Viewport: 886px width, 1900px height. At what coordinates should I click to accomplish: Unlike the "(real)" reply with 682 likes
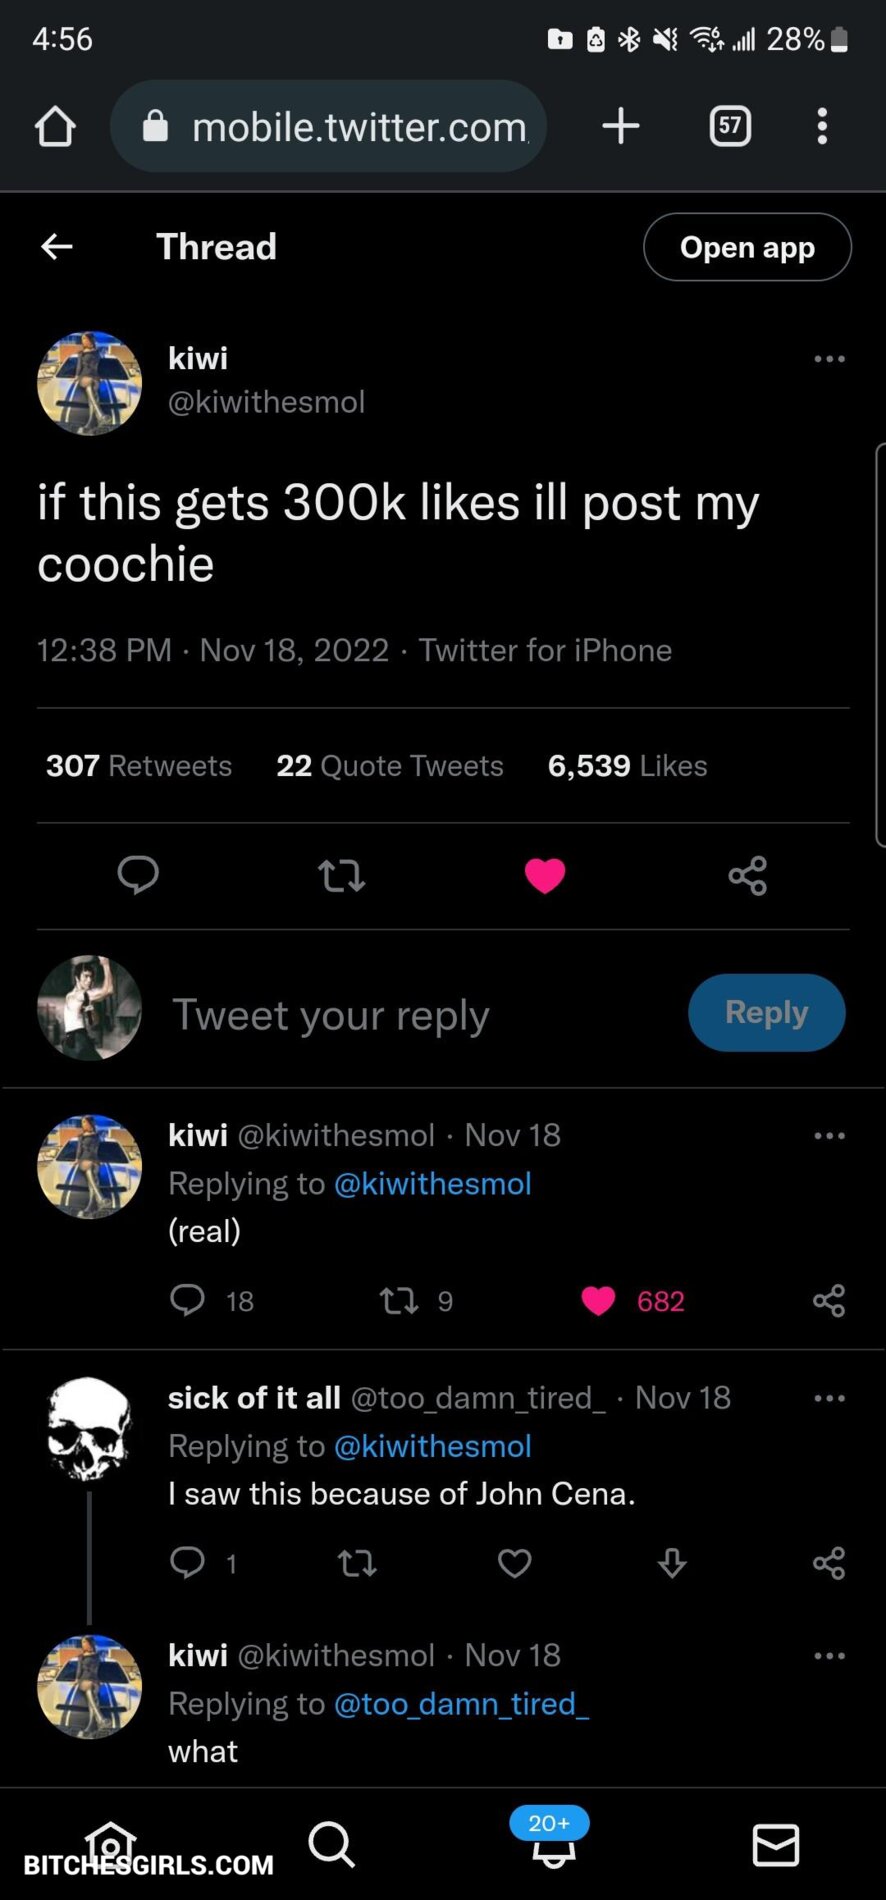(x=598, y=1301)
